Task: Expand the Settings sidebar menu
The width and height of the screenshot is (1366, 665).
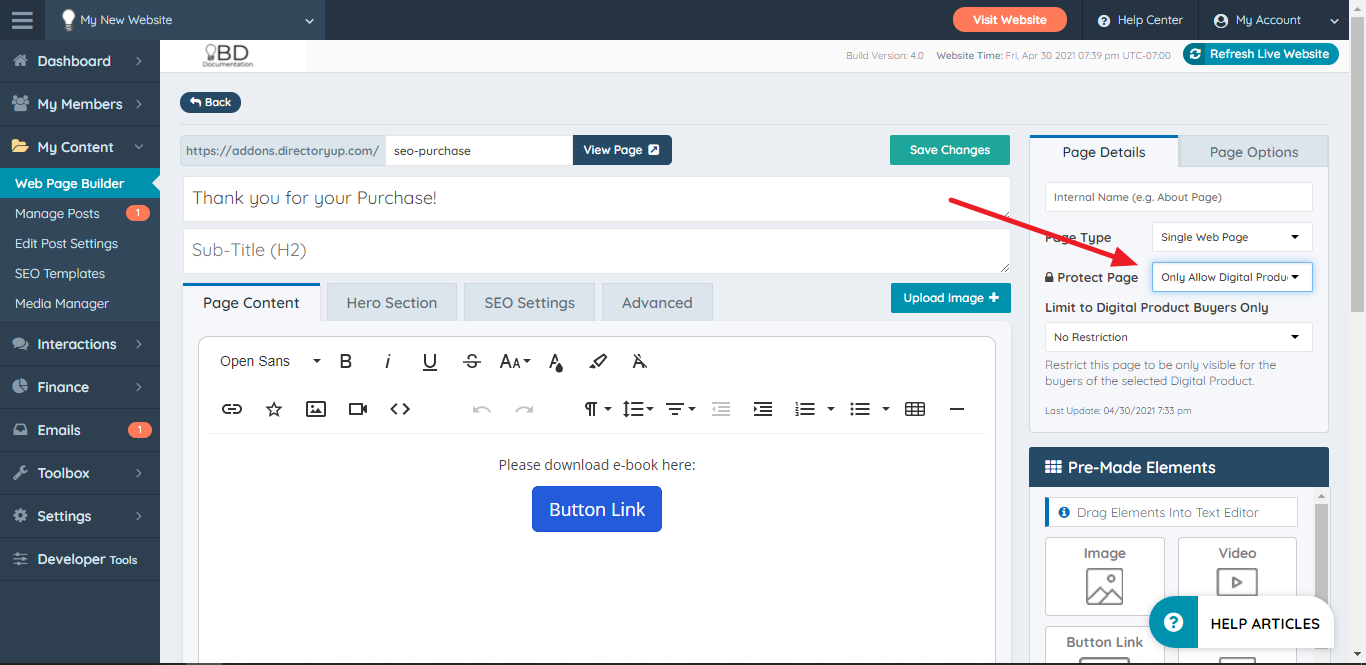Action: point(80,516)
